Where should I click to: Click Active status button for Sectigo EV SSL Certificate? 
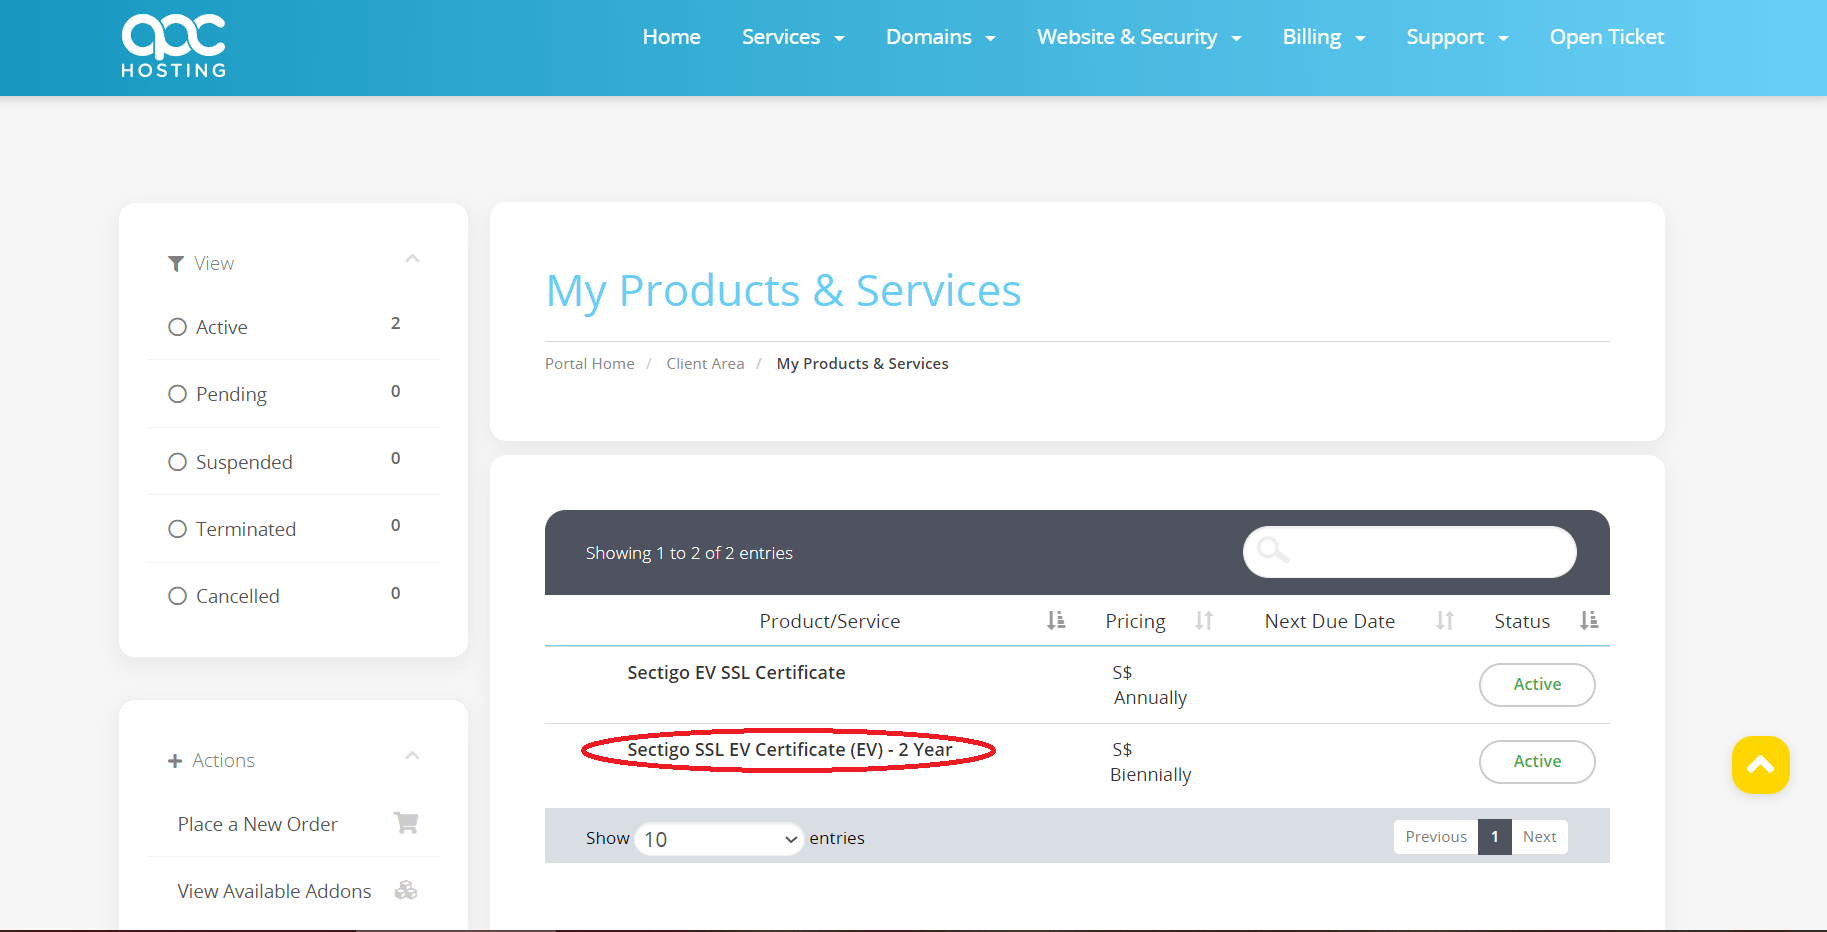point(1537,685)
